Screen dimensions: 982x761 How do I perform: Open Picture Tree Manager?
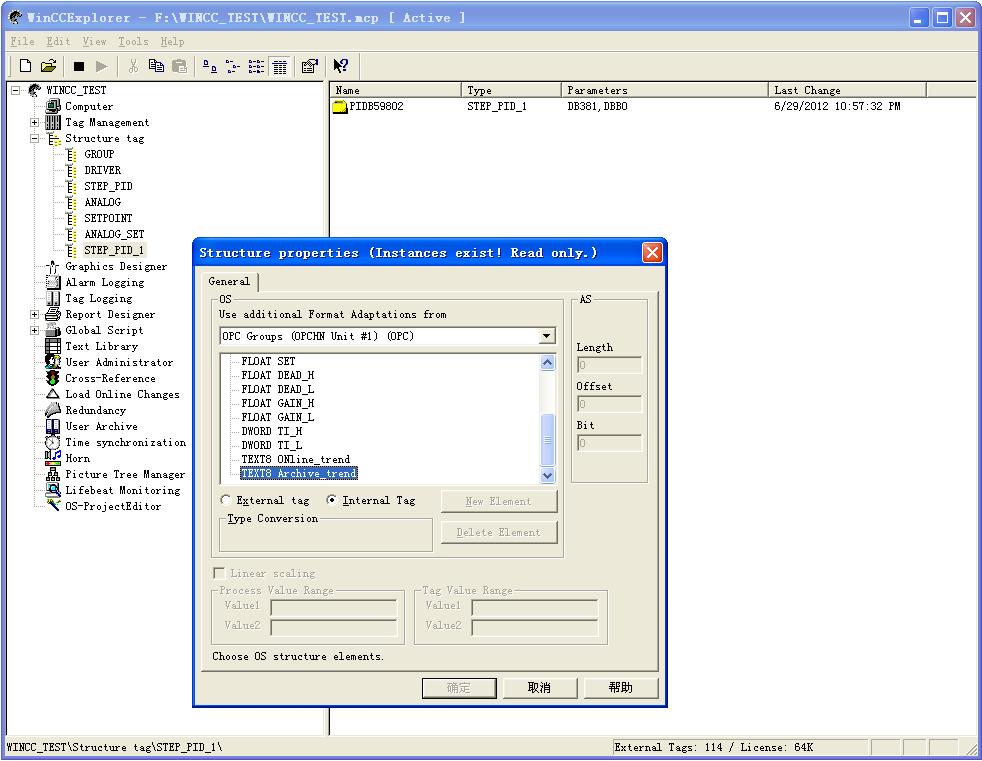click(x=125, y=474)
